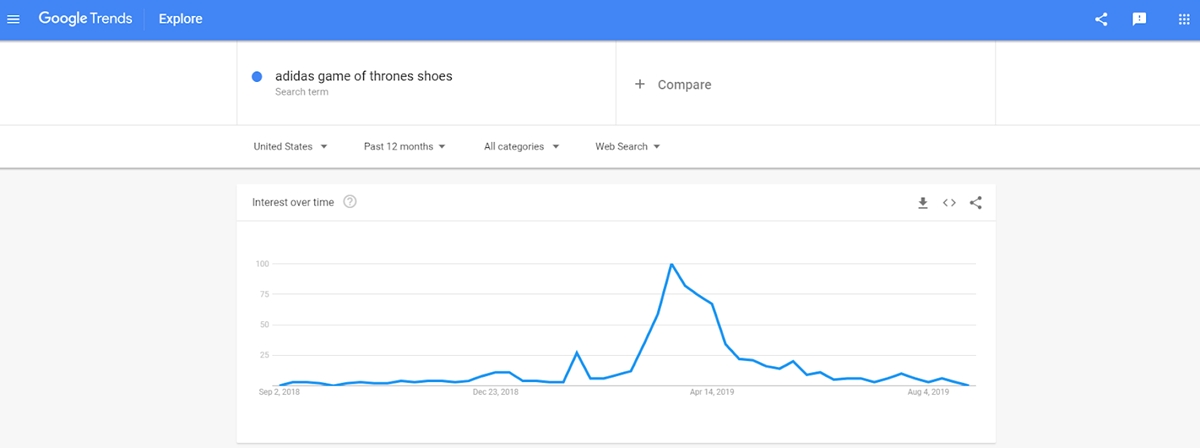Click the plus icon beside Compare
The image size is (1200, 448).
tap(640, 85)
